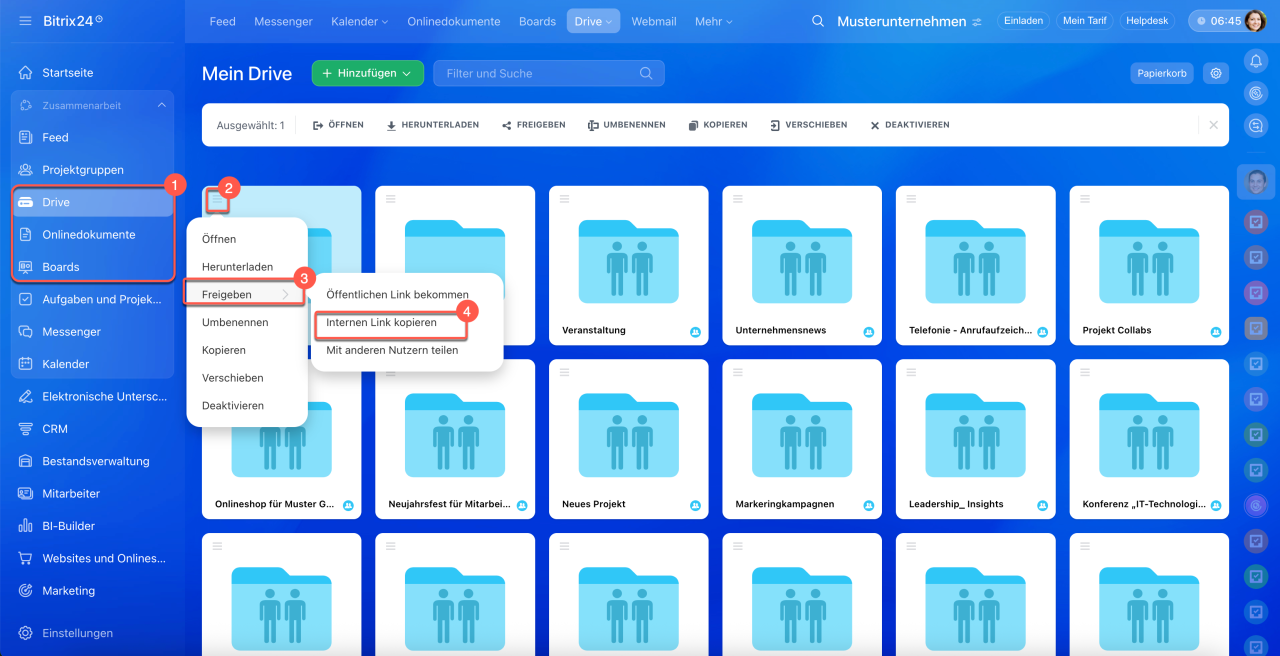This screenshot has width=1280, height=656.
Task: Open the hamburger menu beside Bitrix24 logo
Action: tap(25, 21)
